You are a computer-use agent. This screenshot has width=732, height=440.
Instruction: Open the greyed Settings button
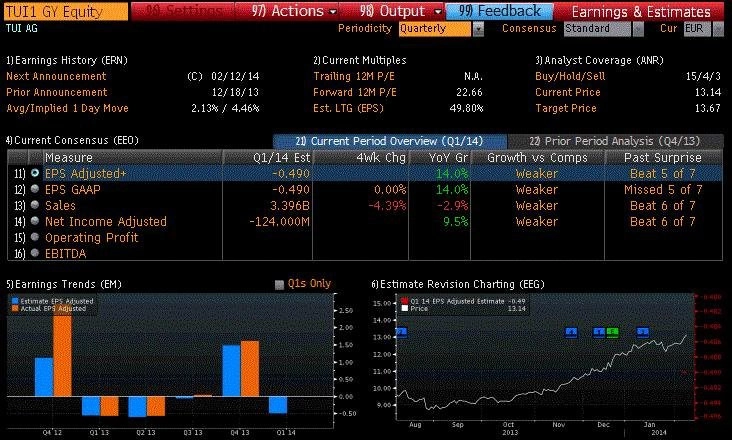point(183,11)
